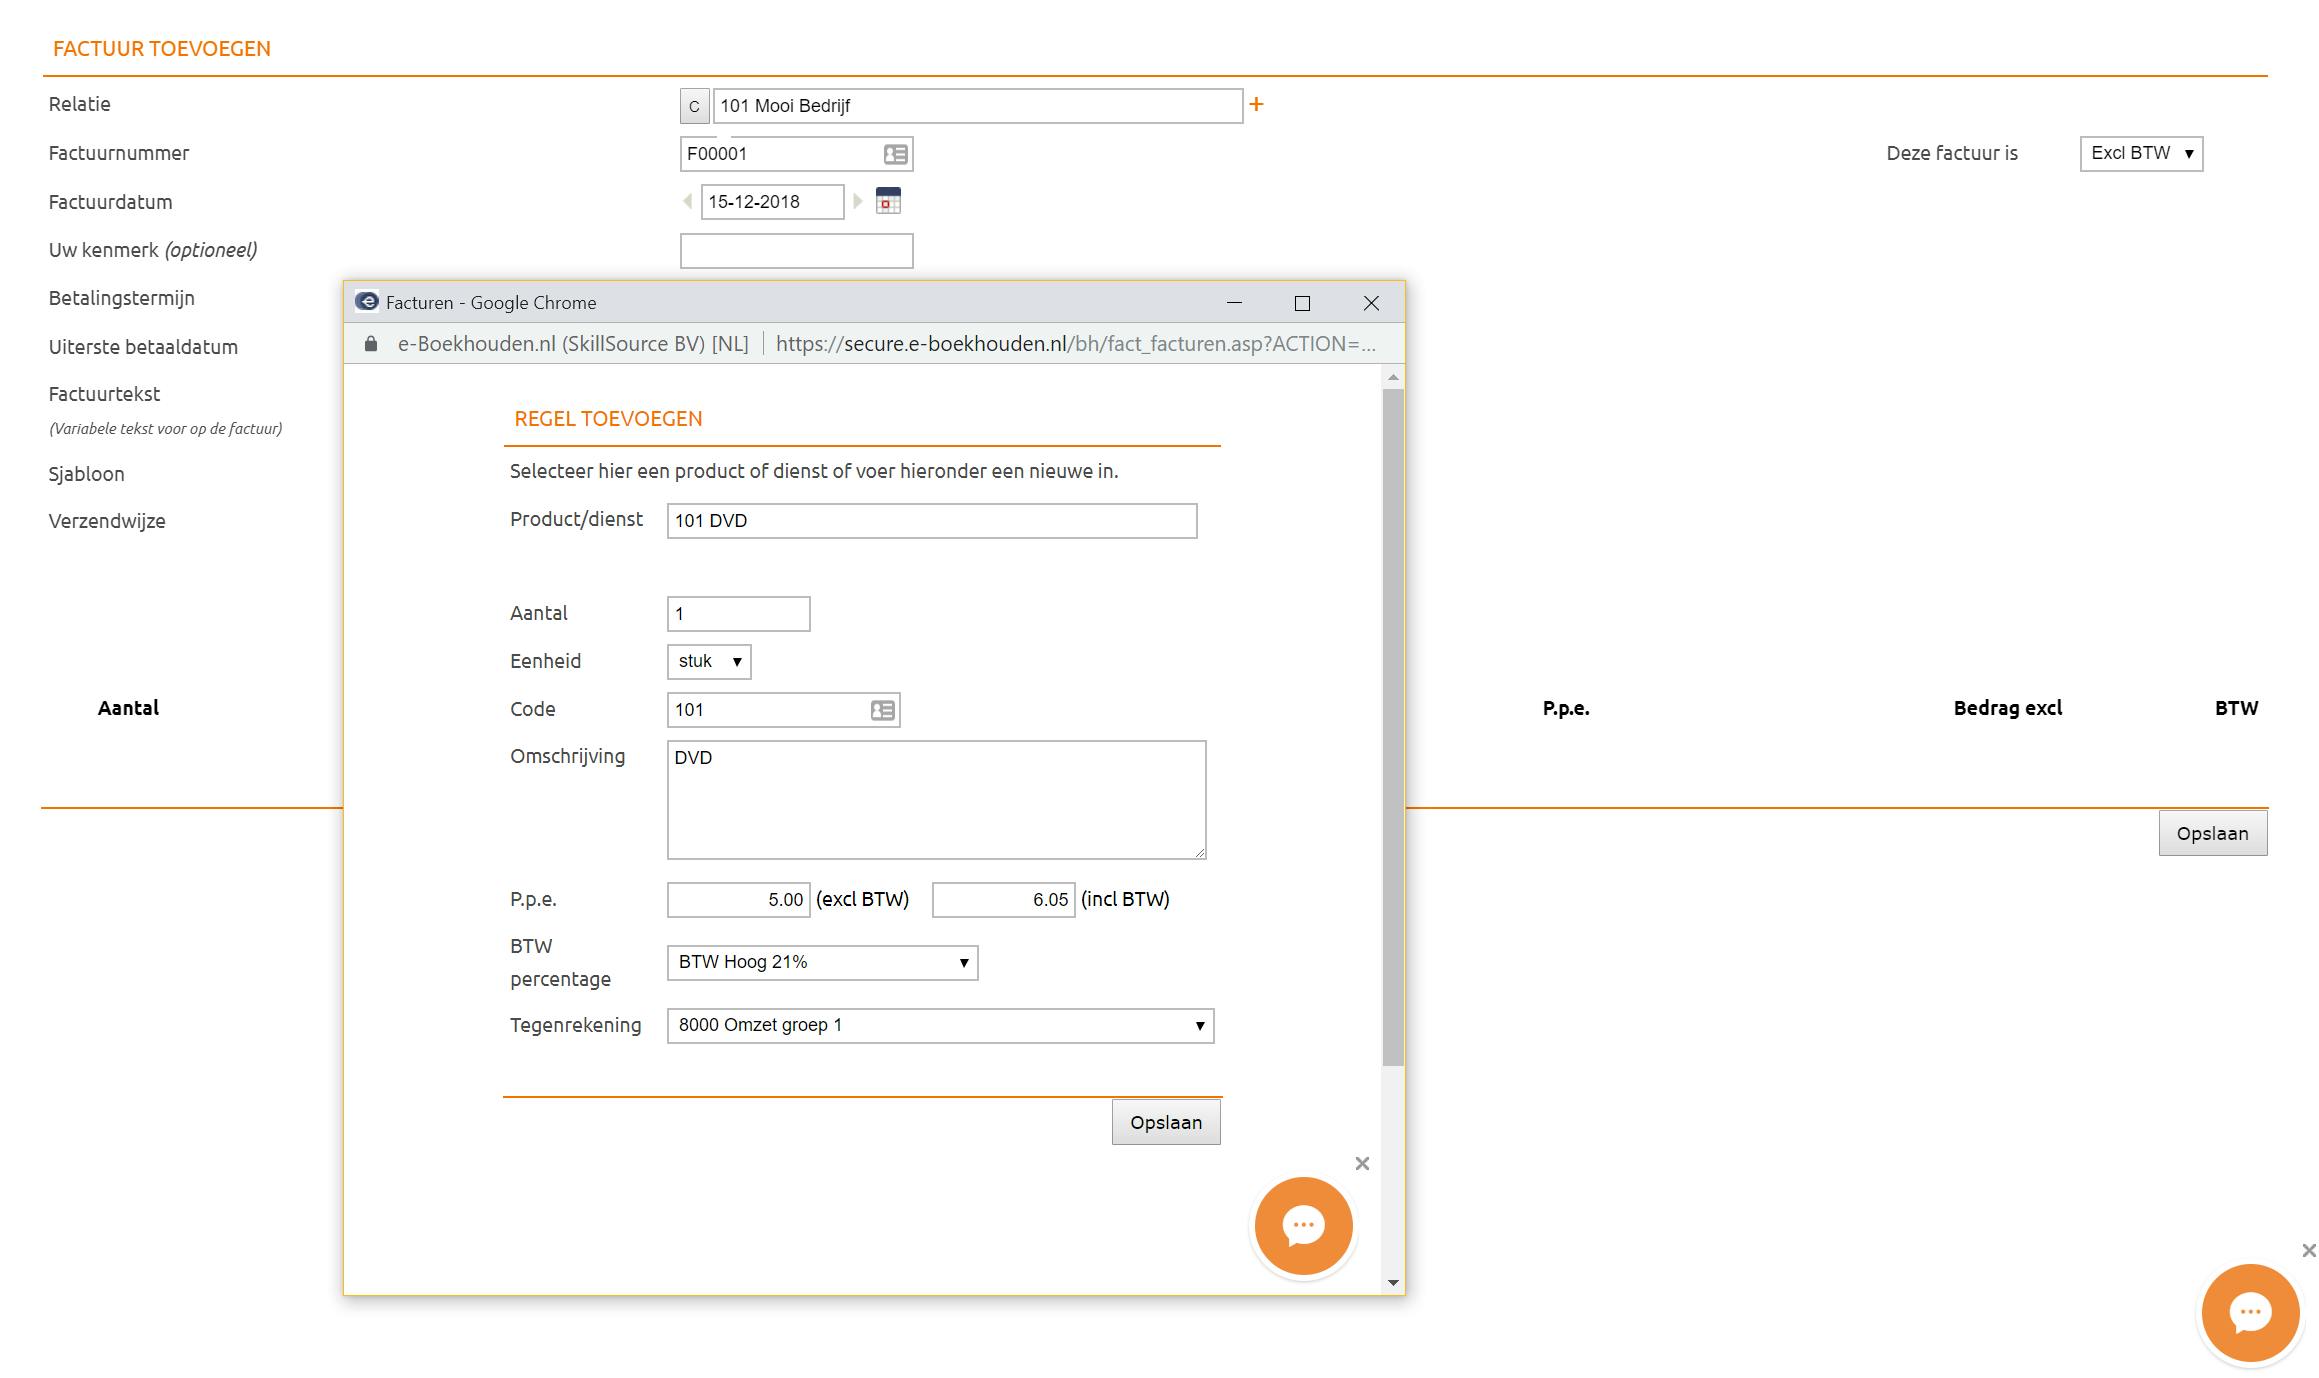The height and width of the screenshot is (1378, 2319).
Task: Click popup scrollbar down arrow
Action: click(1393, 1283)
